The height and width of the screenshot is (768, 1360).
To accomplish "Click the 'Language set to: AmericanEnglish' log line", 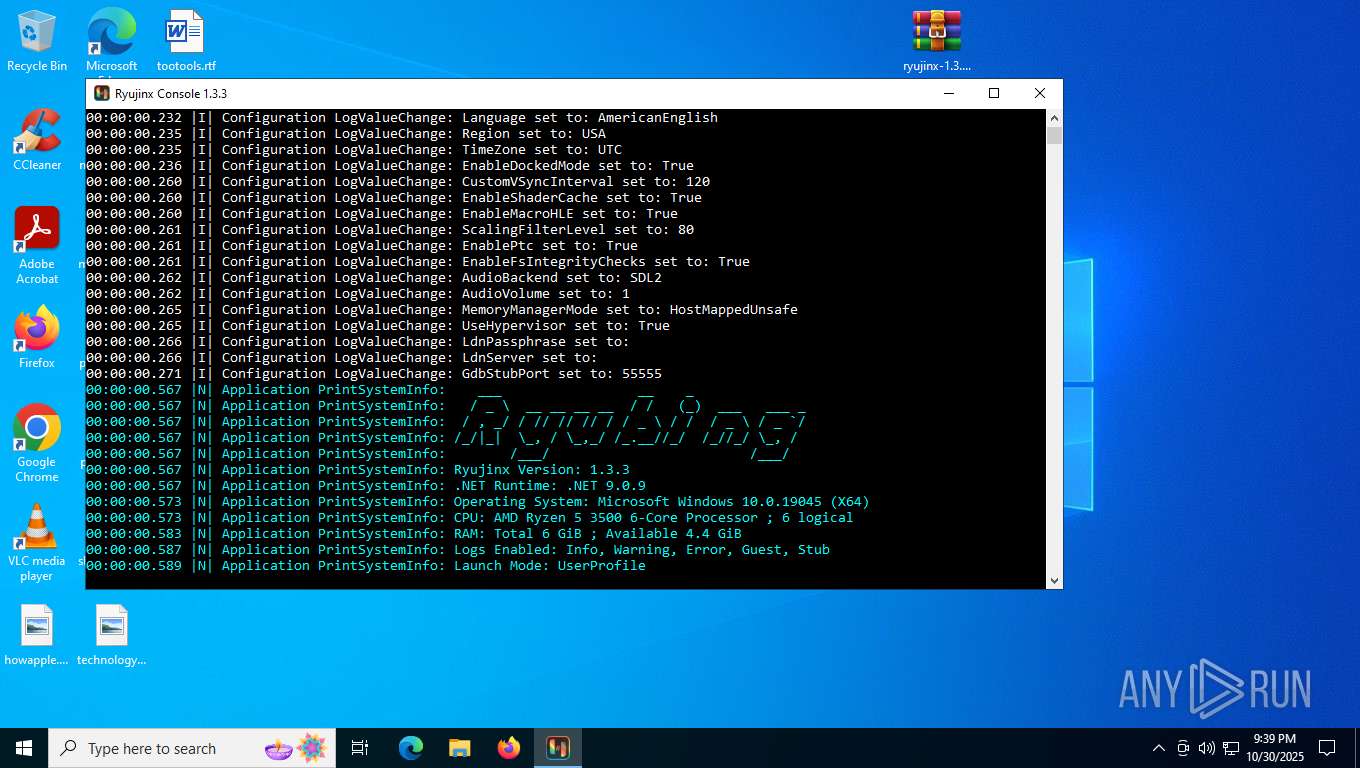I will tap(402, 118).
